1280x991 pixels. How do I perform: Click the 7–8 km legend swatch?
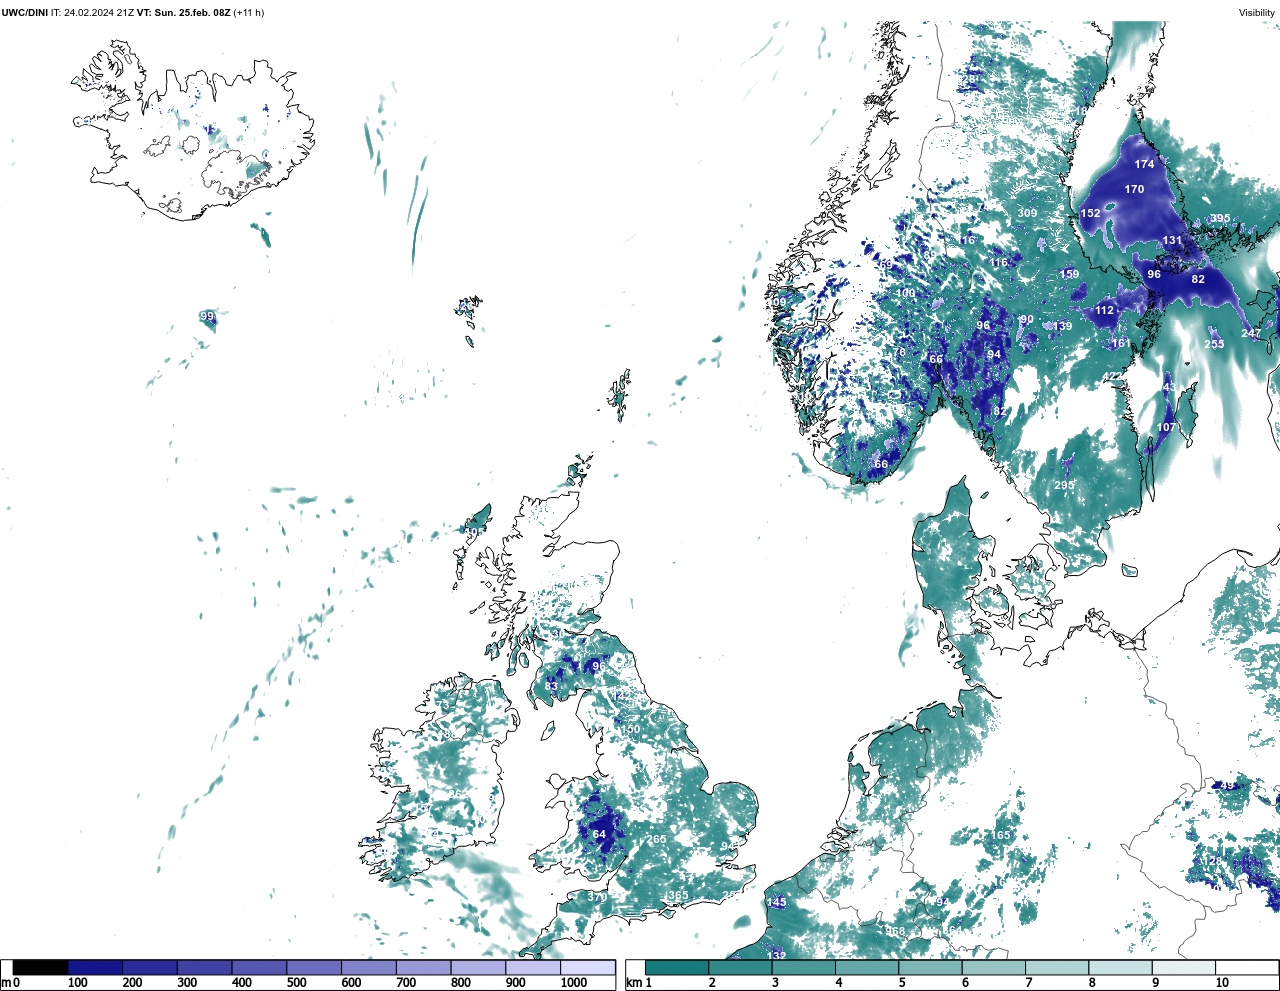1057,968
